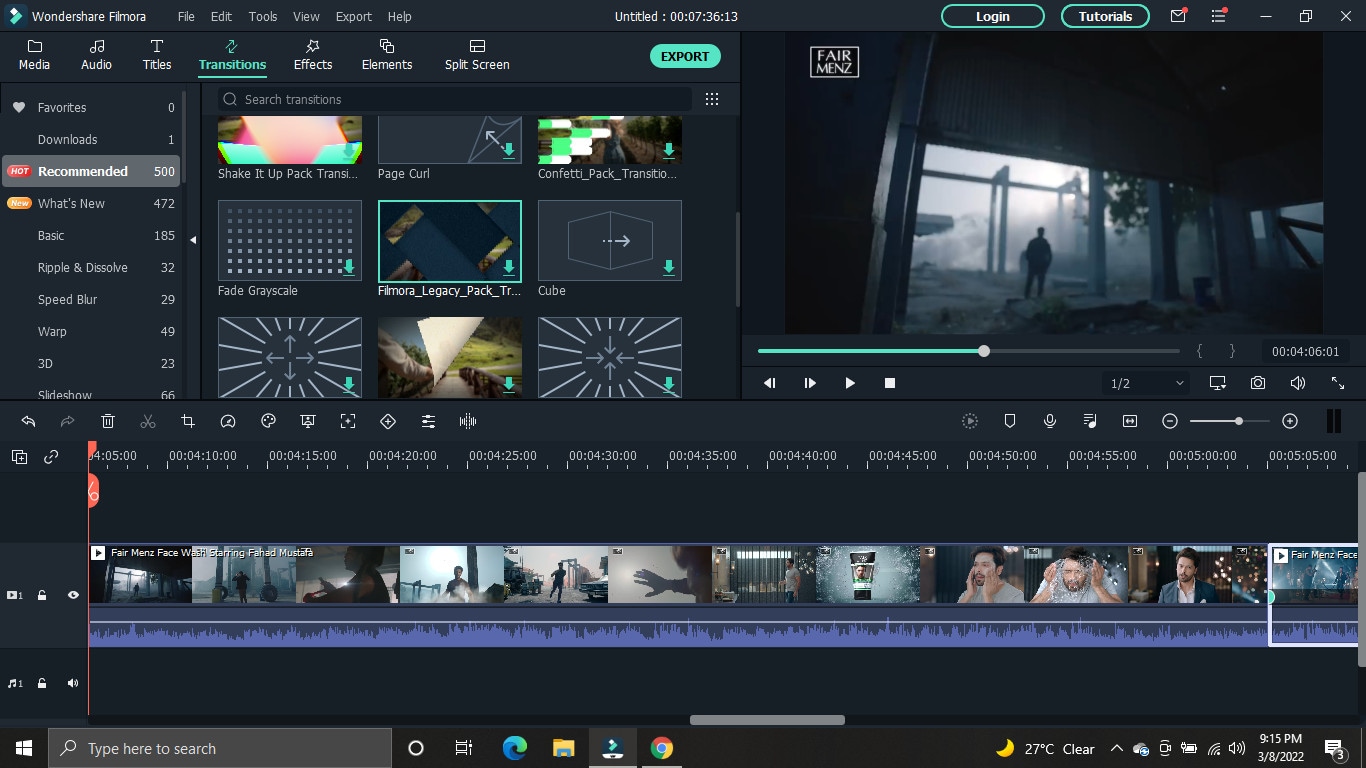Lock the video track
Screen dimensions: 1366x768
42,595
